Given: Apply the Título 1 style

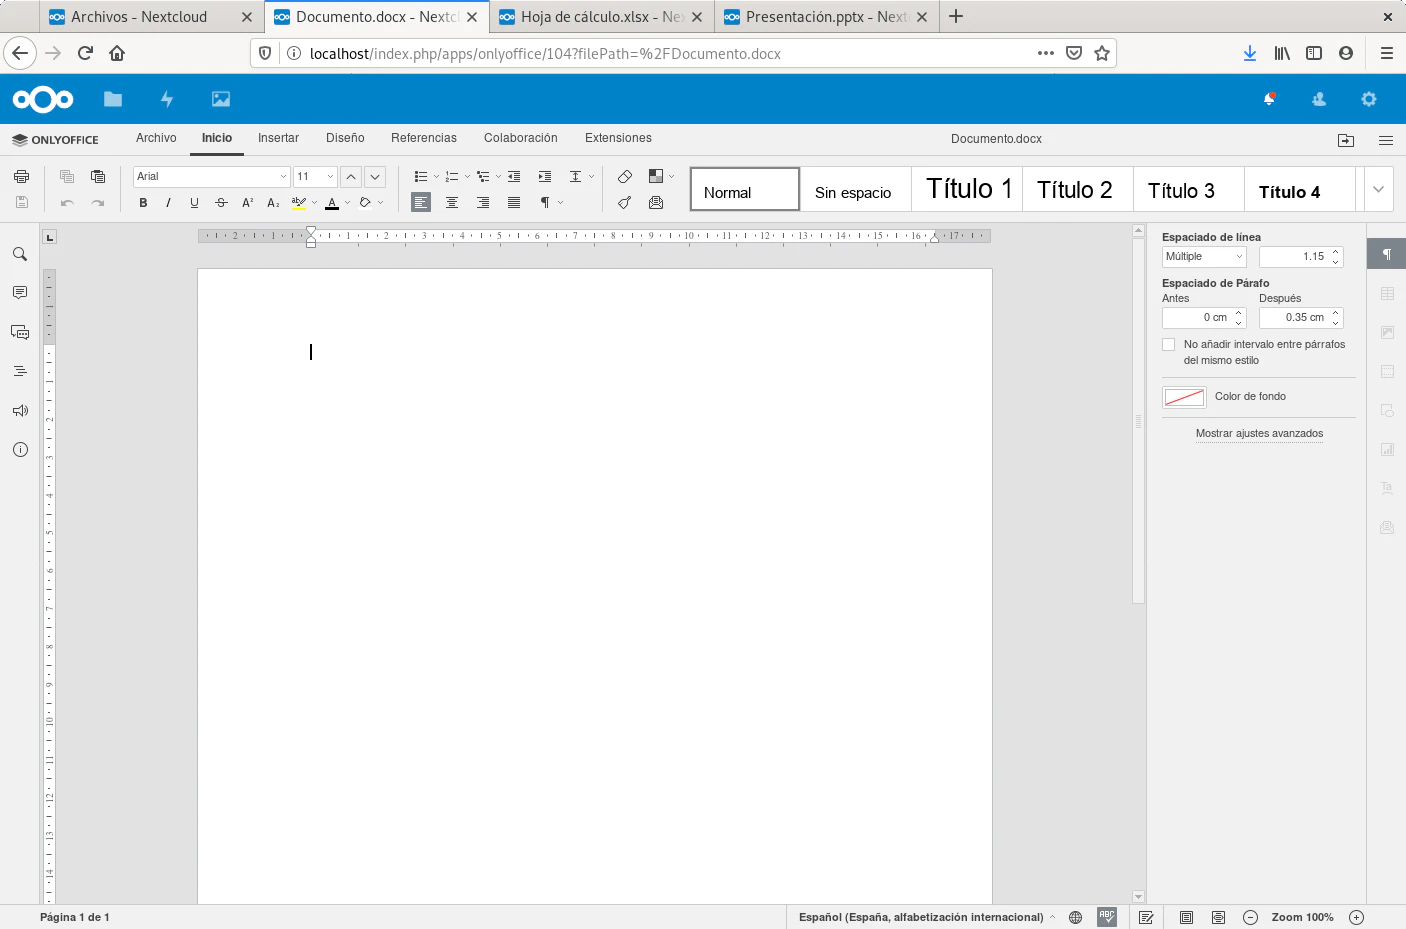Looking at the screenshot, I should pyautogui.click(x=968, y=189).
